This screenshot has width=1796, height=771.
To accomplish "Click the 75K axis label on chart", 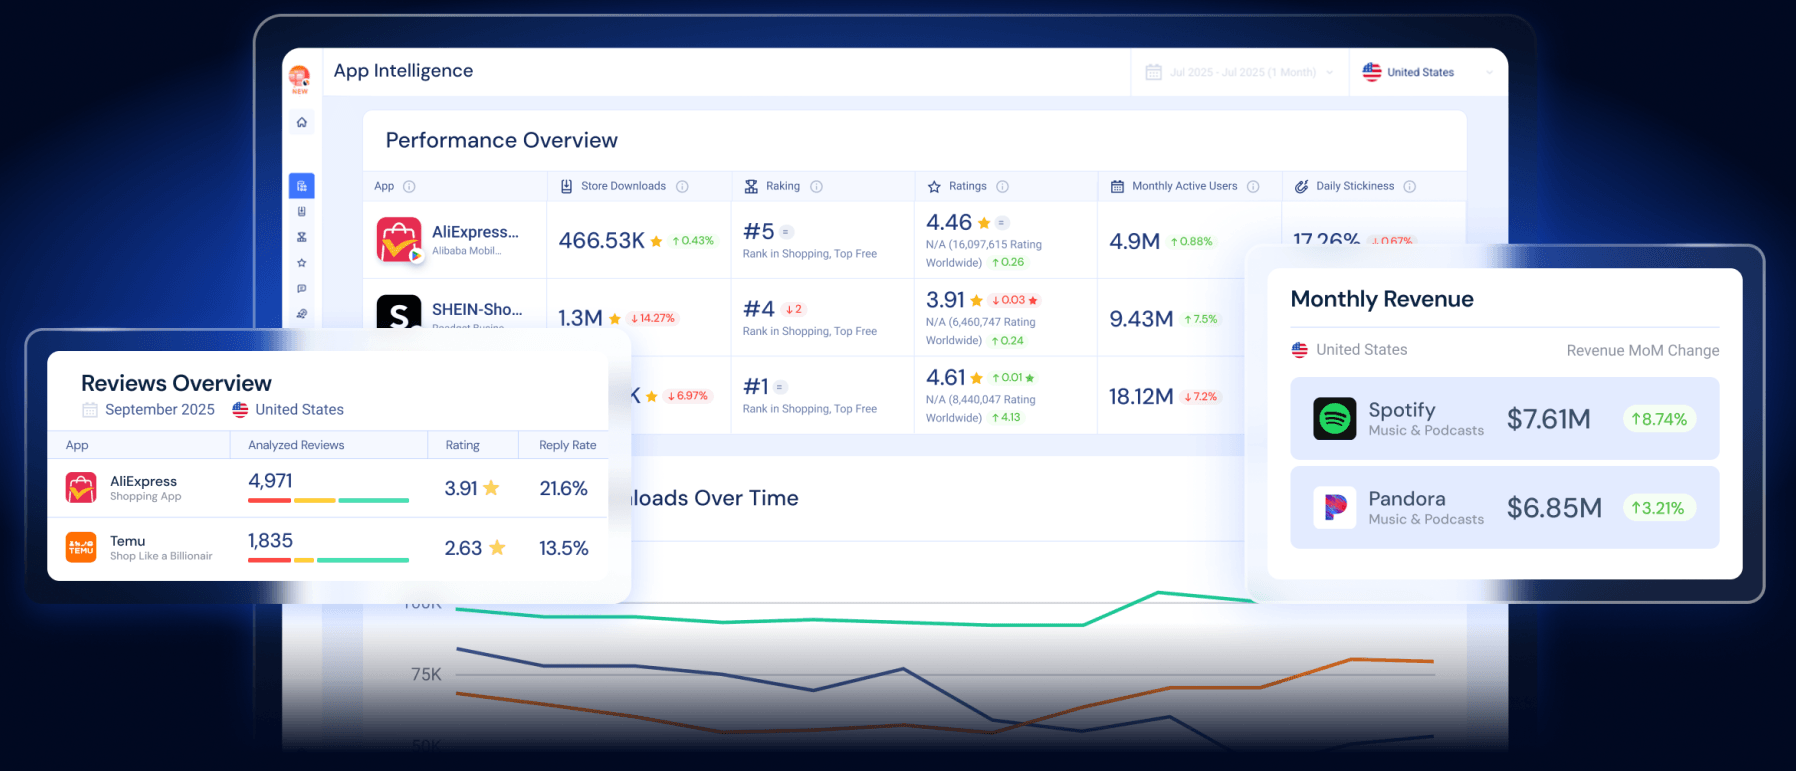I will (426, 675).
